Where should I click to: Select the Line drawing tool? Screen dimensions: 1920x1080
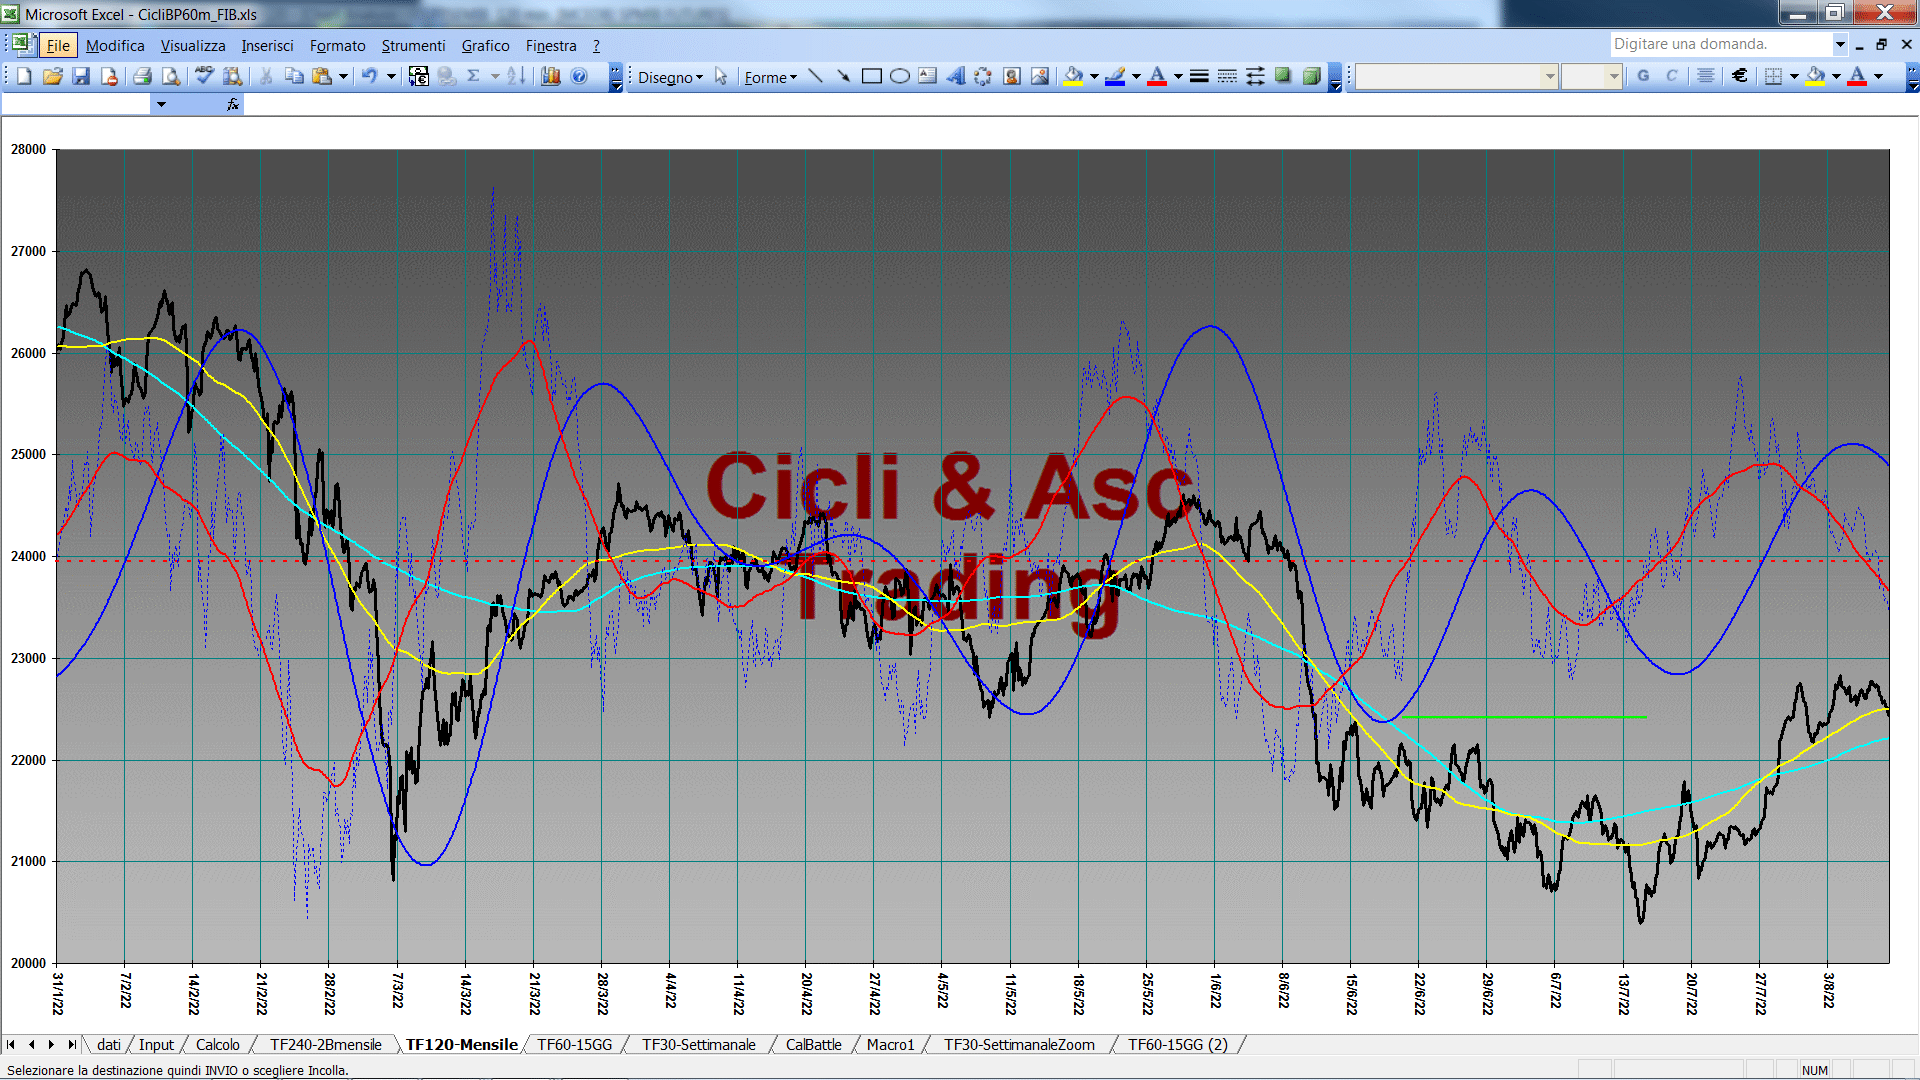click(816, 76)
